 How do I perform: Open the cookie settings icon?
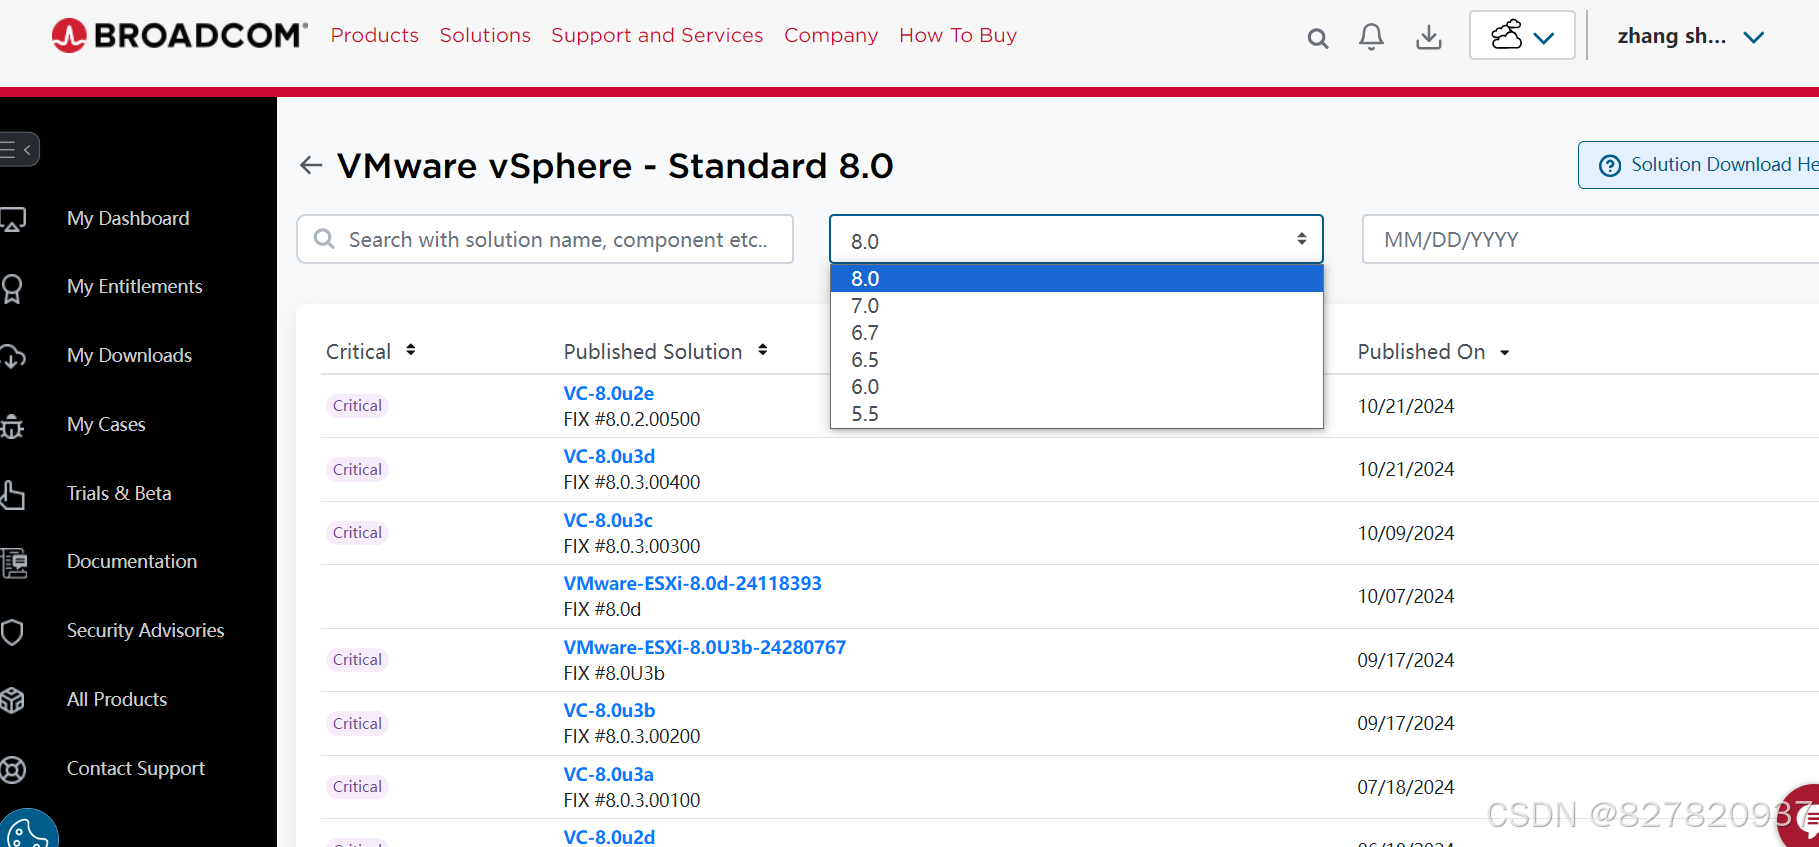pyautogui.click(x=27, y=830)
